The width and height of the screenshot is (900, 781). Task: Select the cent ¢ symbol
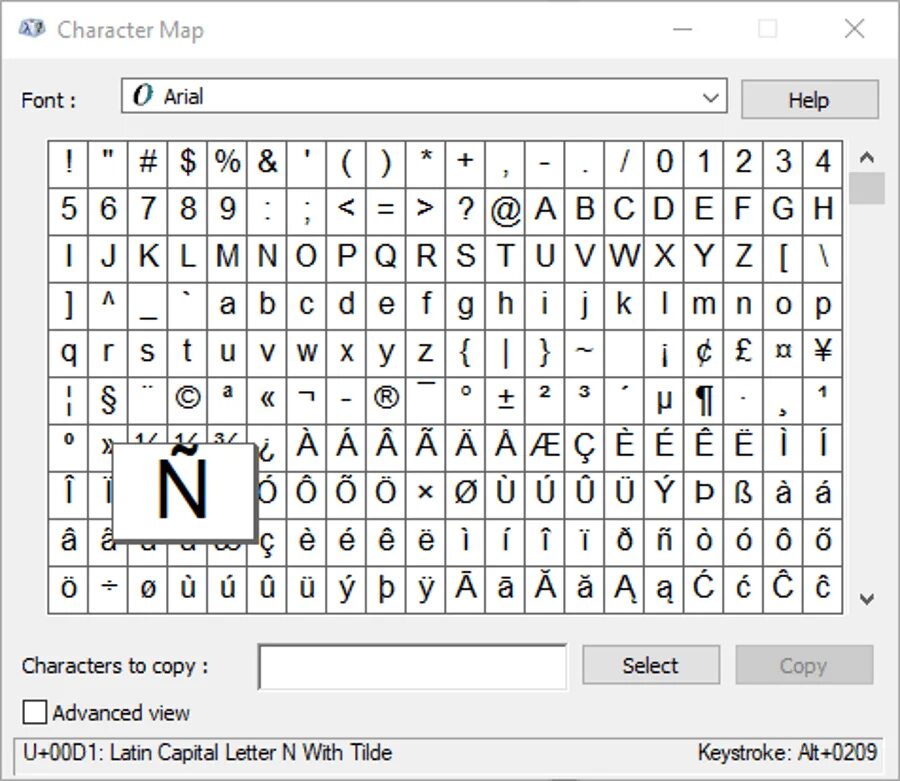(704, 351)
